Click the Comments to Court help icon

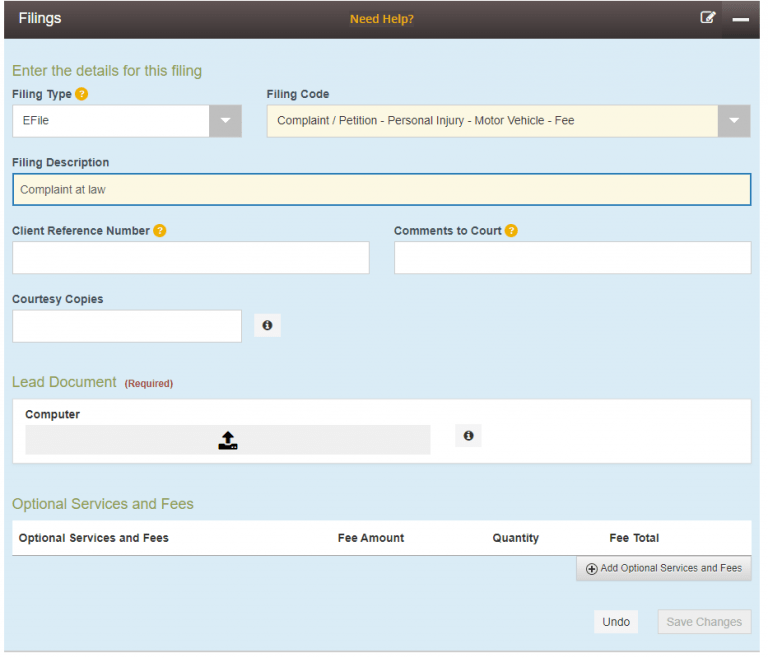[x=511, y=231]
